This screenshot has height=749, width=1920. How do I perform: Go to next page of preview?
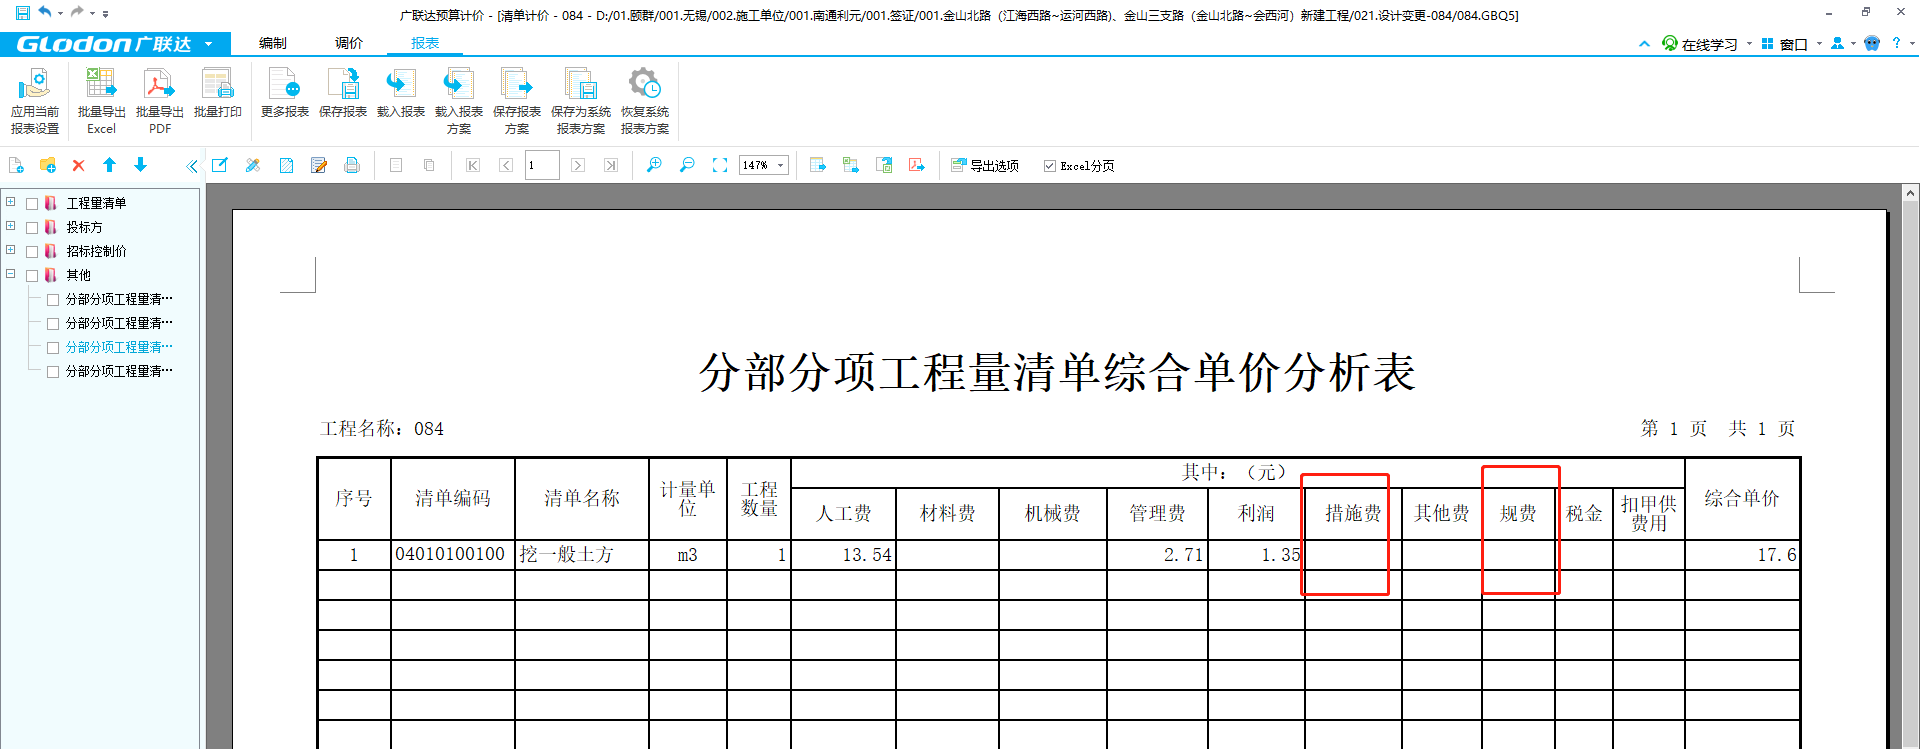click(578, 165)
